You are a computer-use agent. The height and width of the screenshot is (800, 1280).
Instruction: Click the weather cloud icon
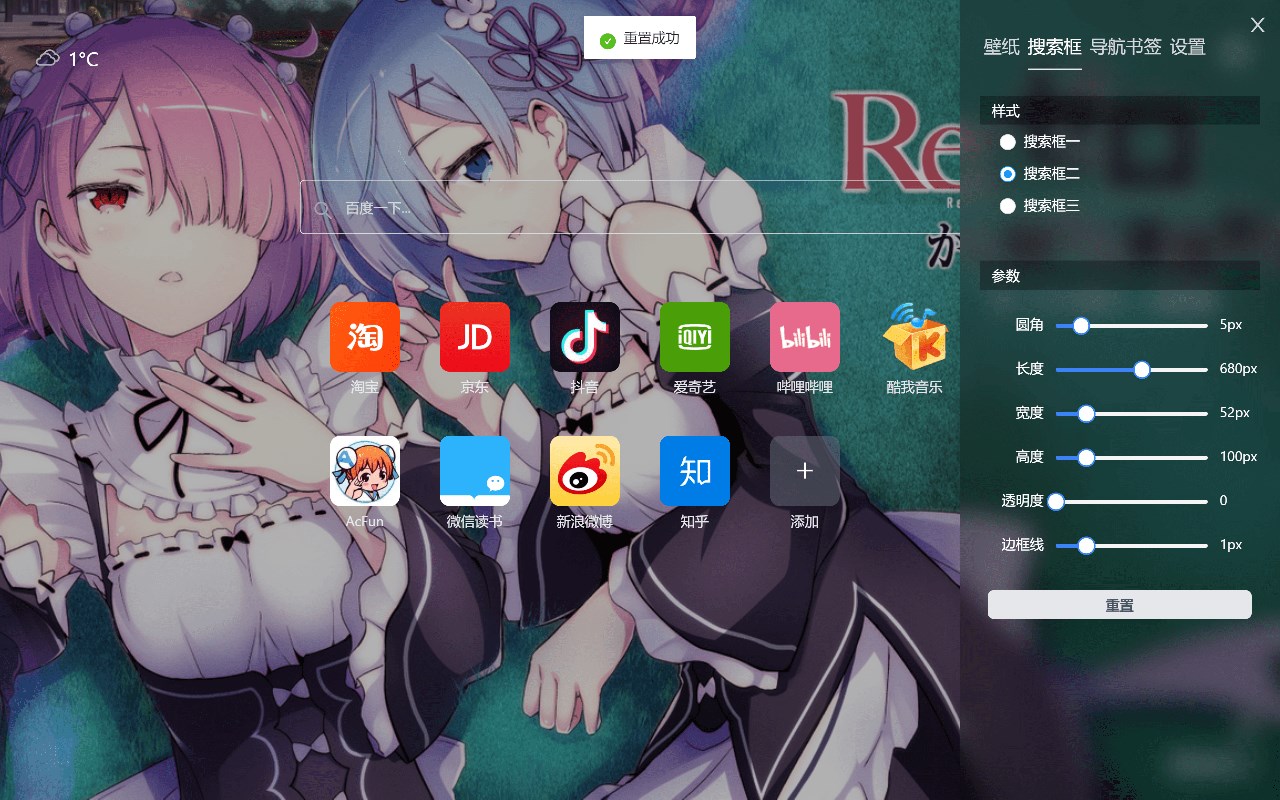click(48, 59)
